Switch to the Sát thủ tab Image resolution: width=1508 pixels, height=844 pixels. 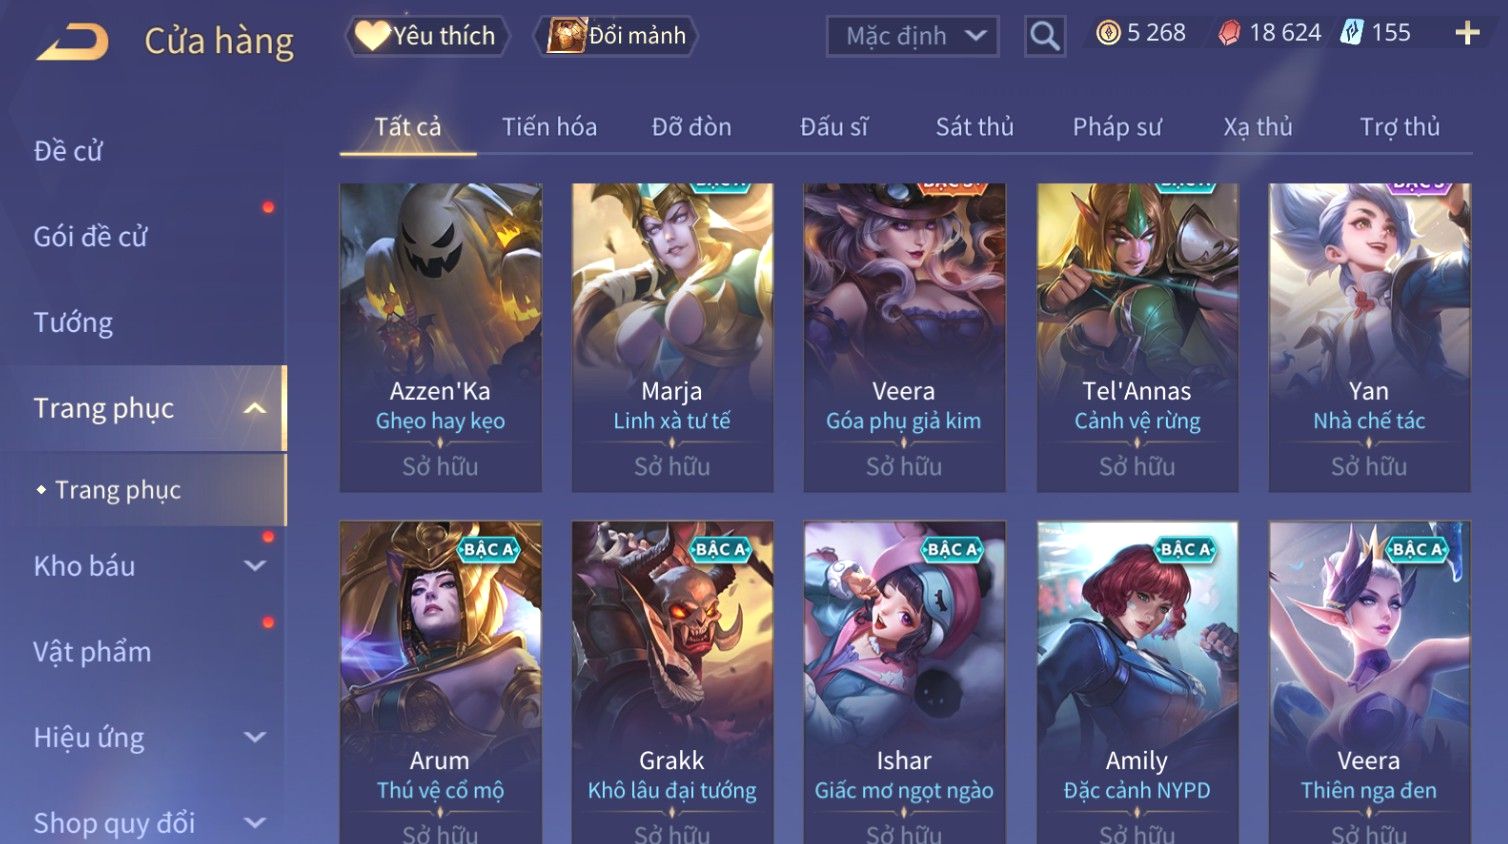tap(974, 127)
